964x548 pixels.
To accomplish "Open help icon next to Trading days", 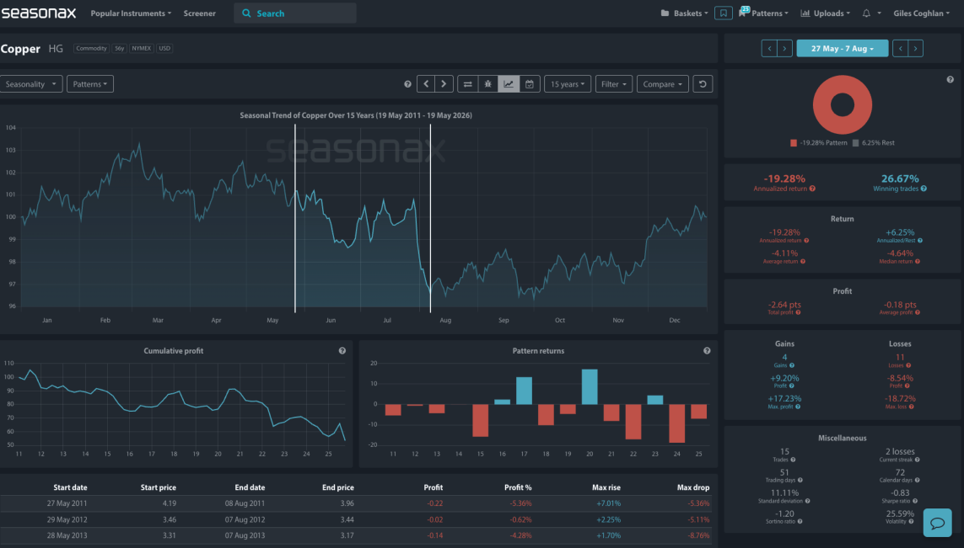I will point(800,480).
